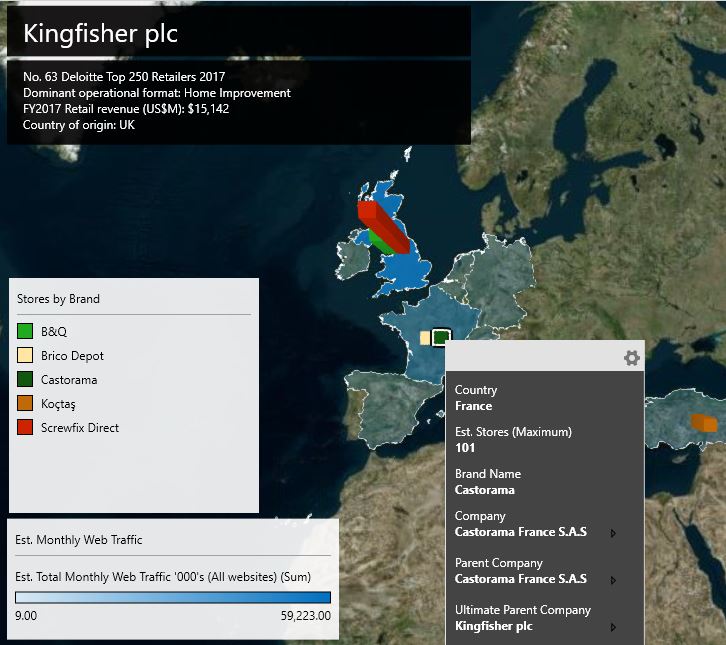726x645 pixels.
Task: Click the Kingfisher plc title
Action: point(100,33)
